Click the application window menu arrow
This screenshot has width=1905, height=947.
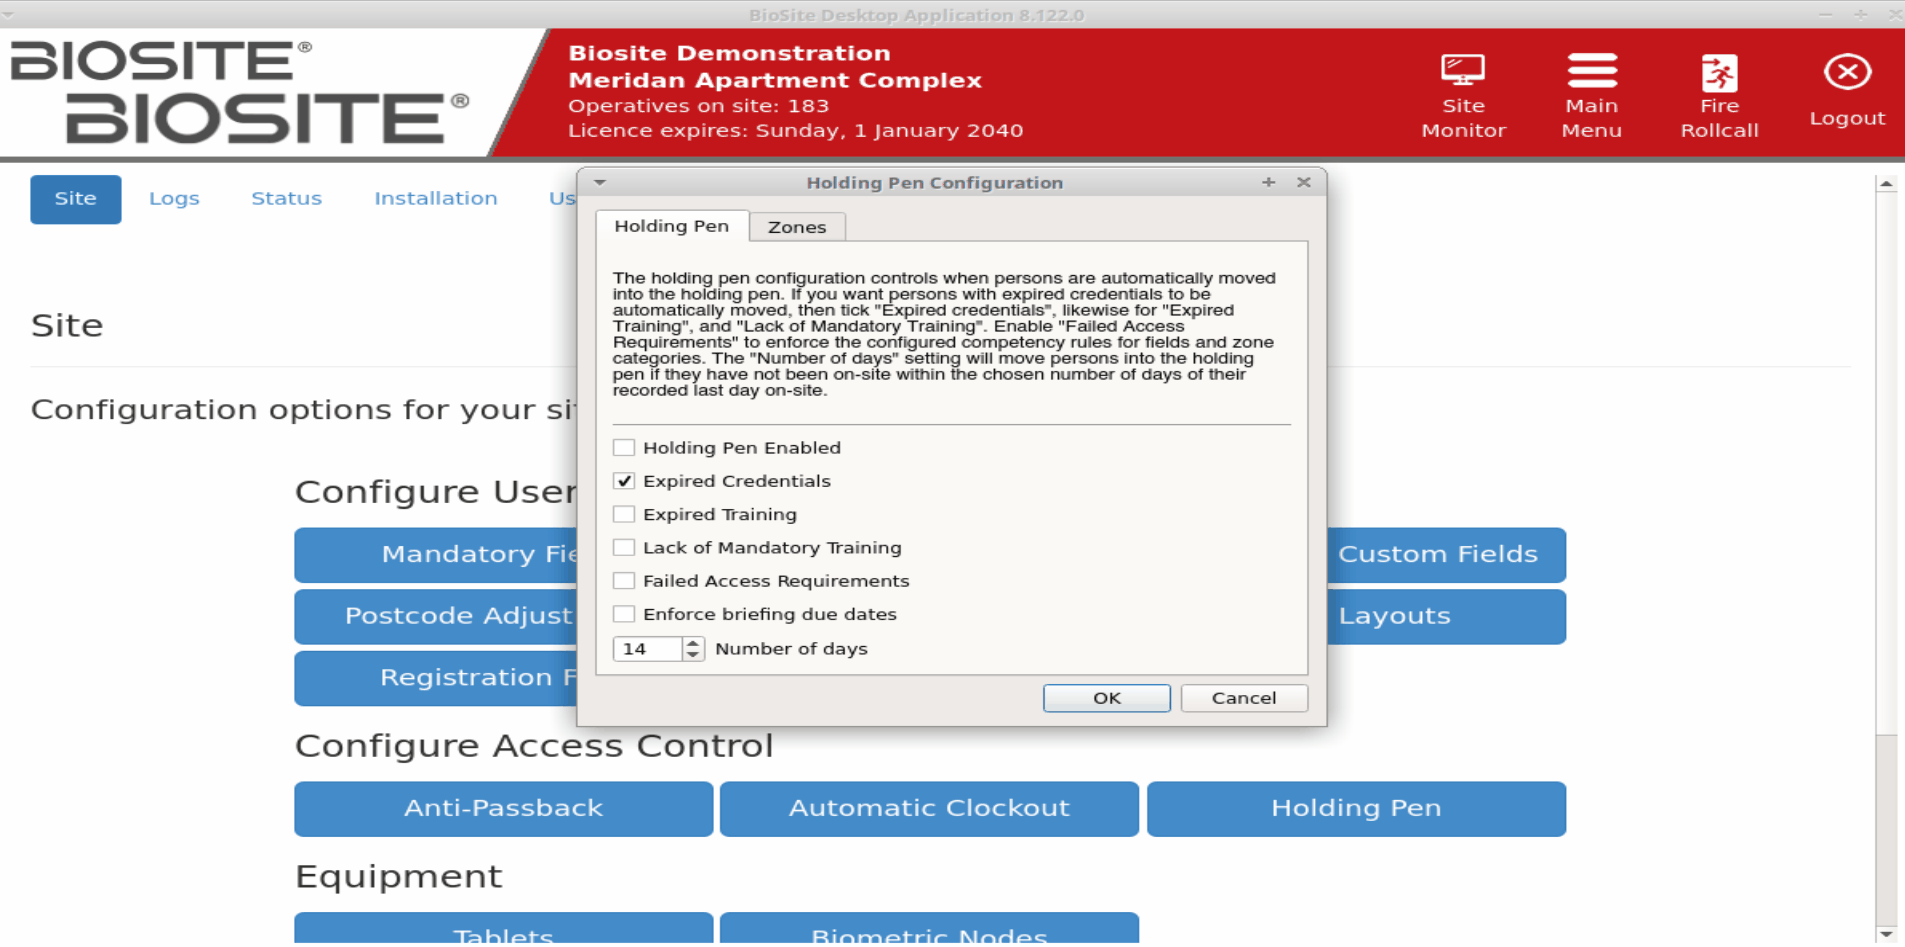8,15
